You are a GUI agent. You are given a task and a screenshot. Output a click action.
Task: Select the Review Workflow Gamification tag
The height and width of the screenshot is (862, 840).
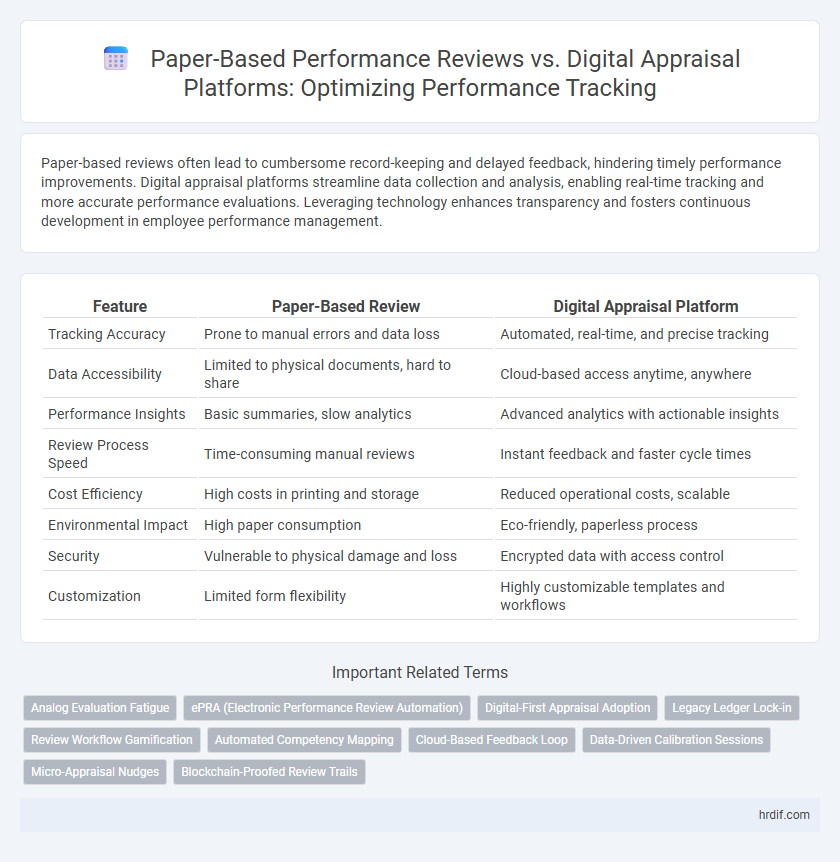point(112,739)
